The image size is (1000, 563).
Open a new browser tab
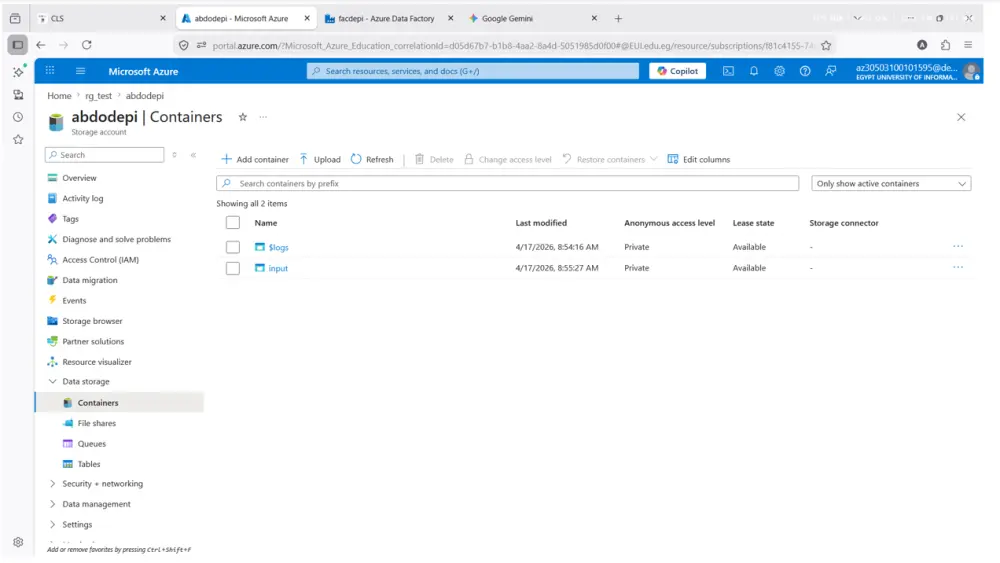pos(618,18)
